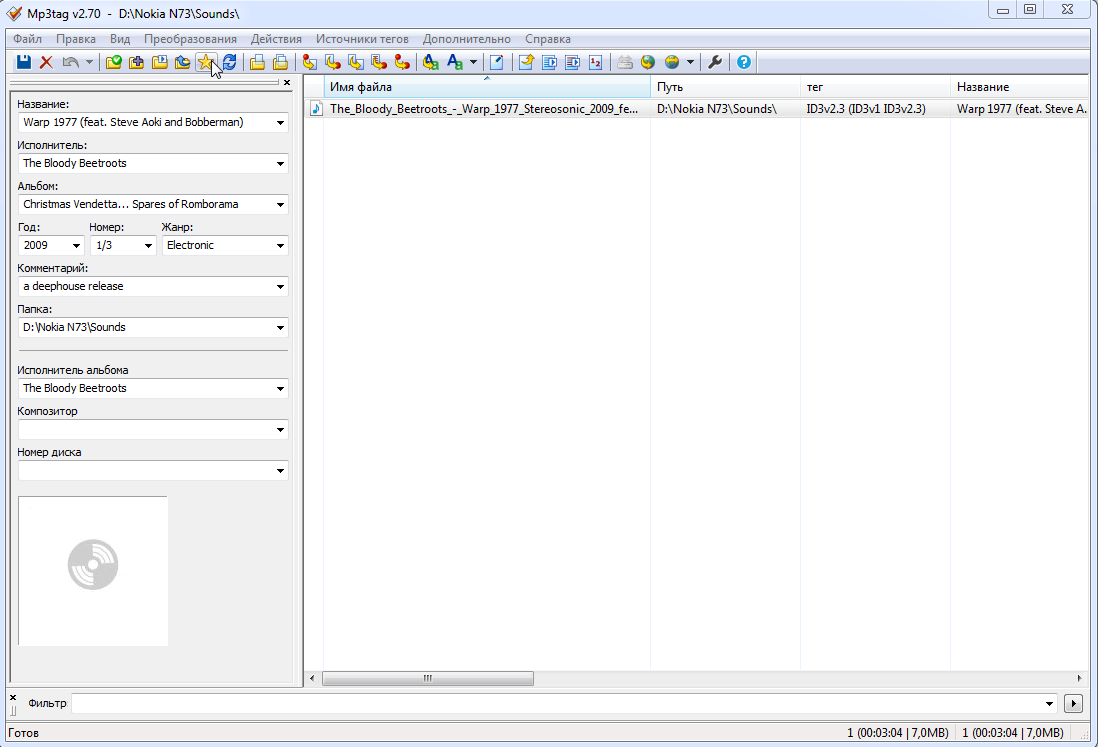Expand the Год dropdown showing 2009
The image size is (1098, 747).
click(76, 246)
